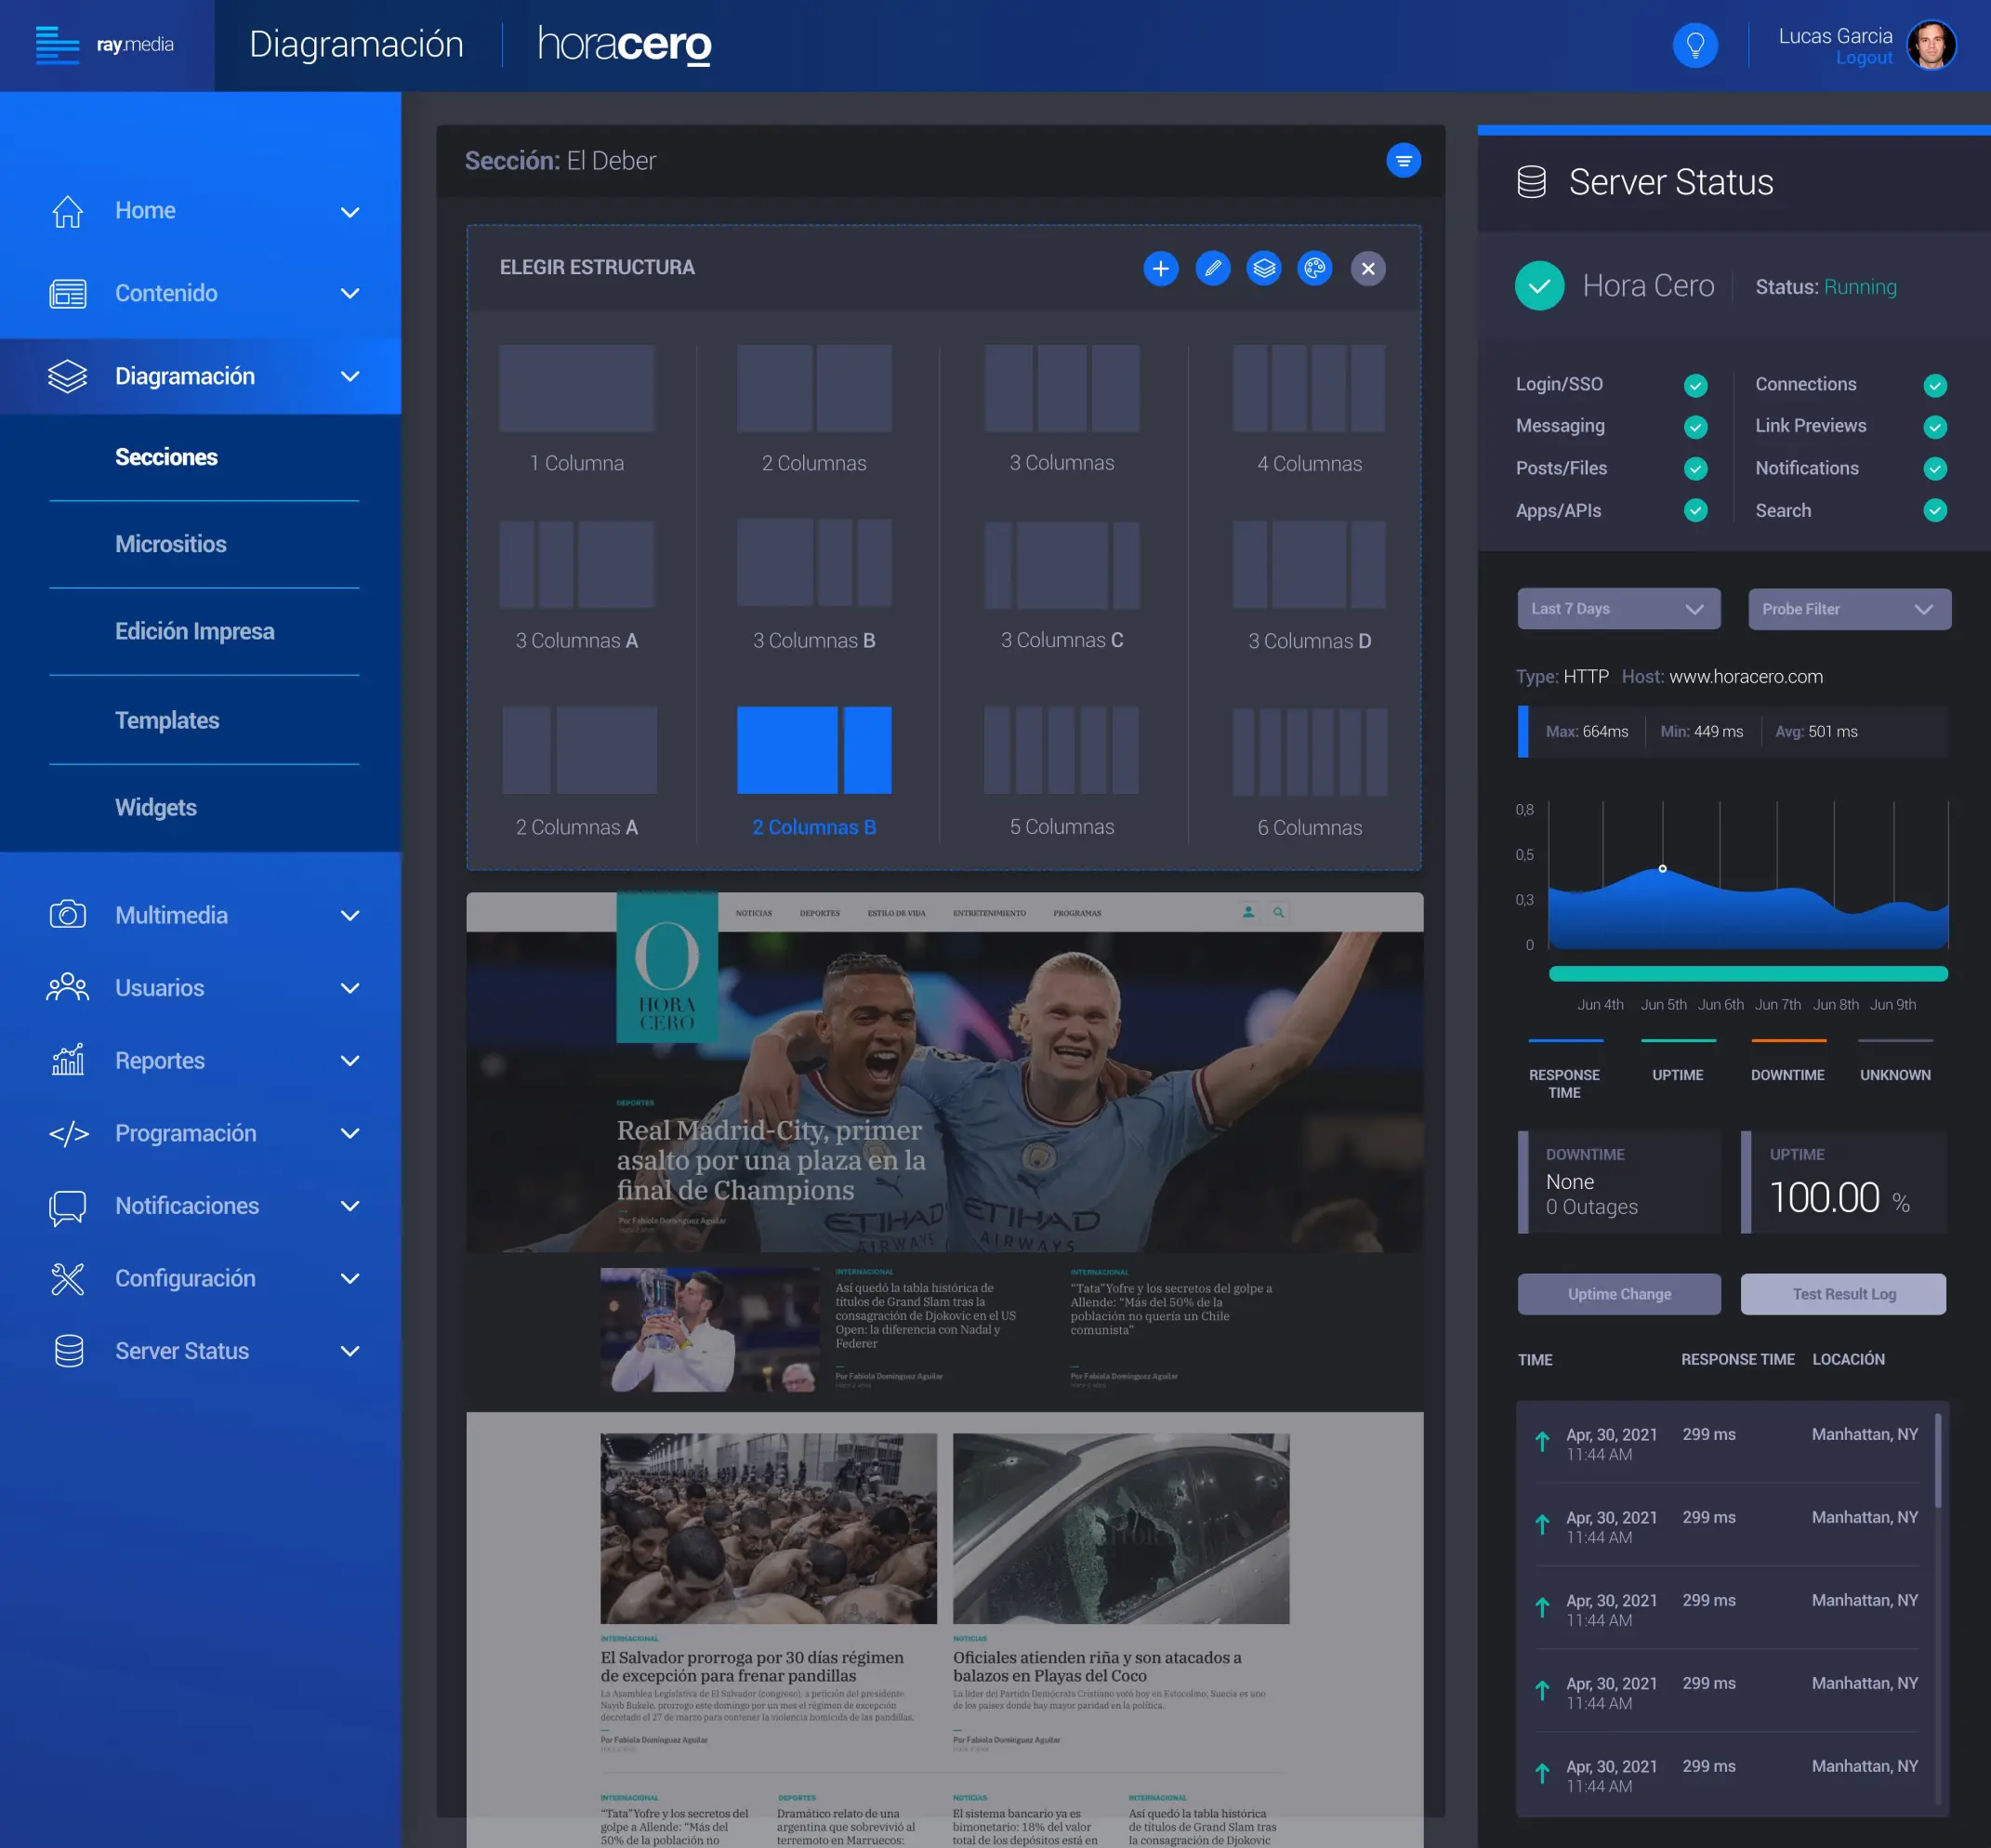
Task: Open the Last 7 Days dropdown
Action: click(1618, 608)
